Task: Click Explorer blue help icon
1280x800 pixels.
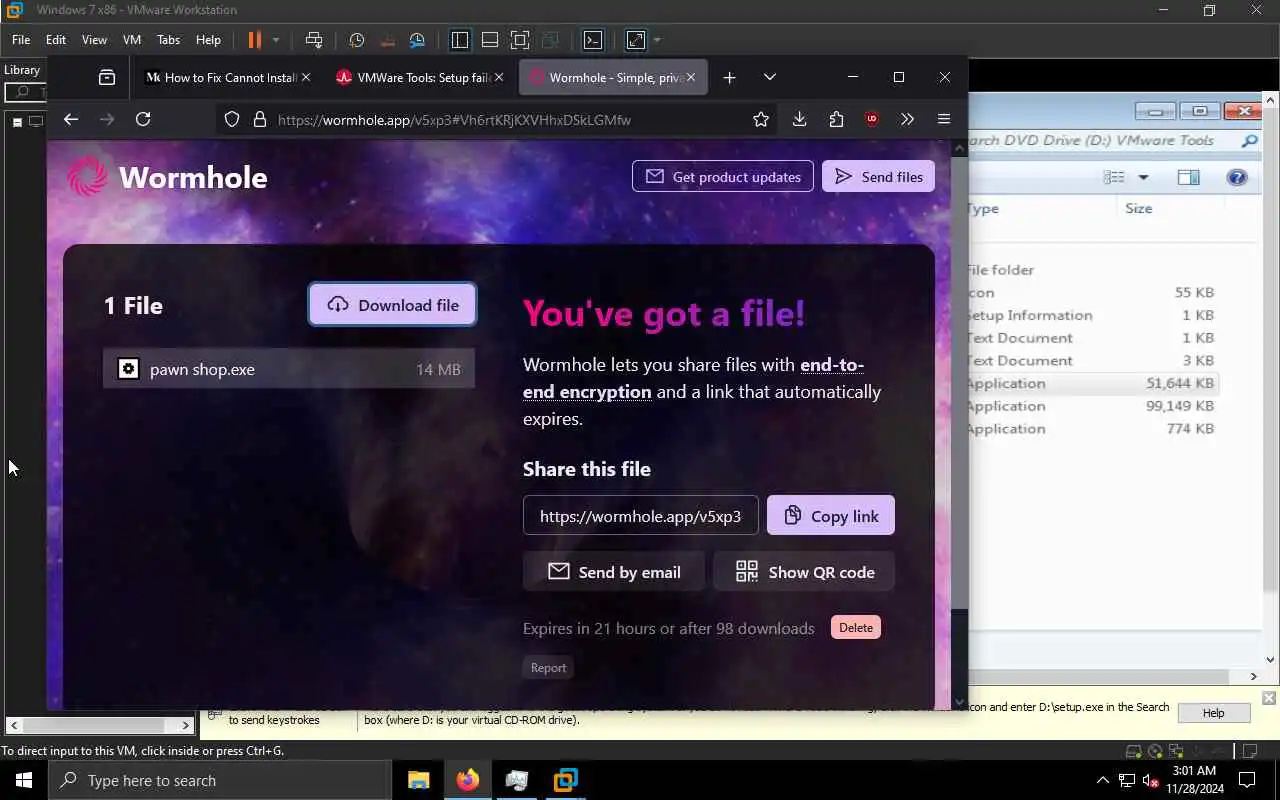Action: click(x=1237, y=177)
